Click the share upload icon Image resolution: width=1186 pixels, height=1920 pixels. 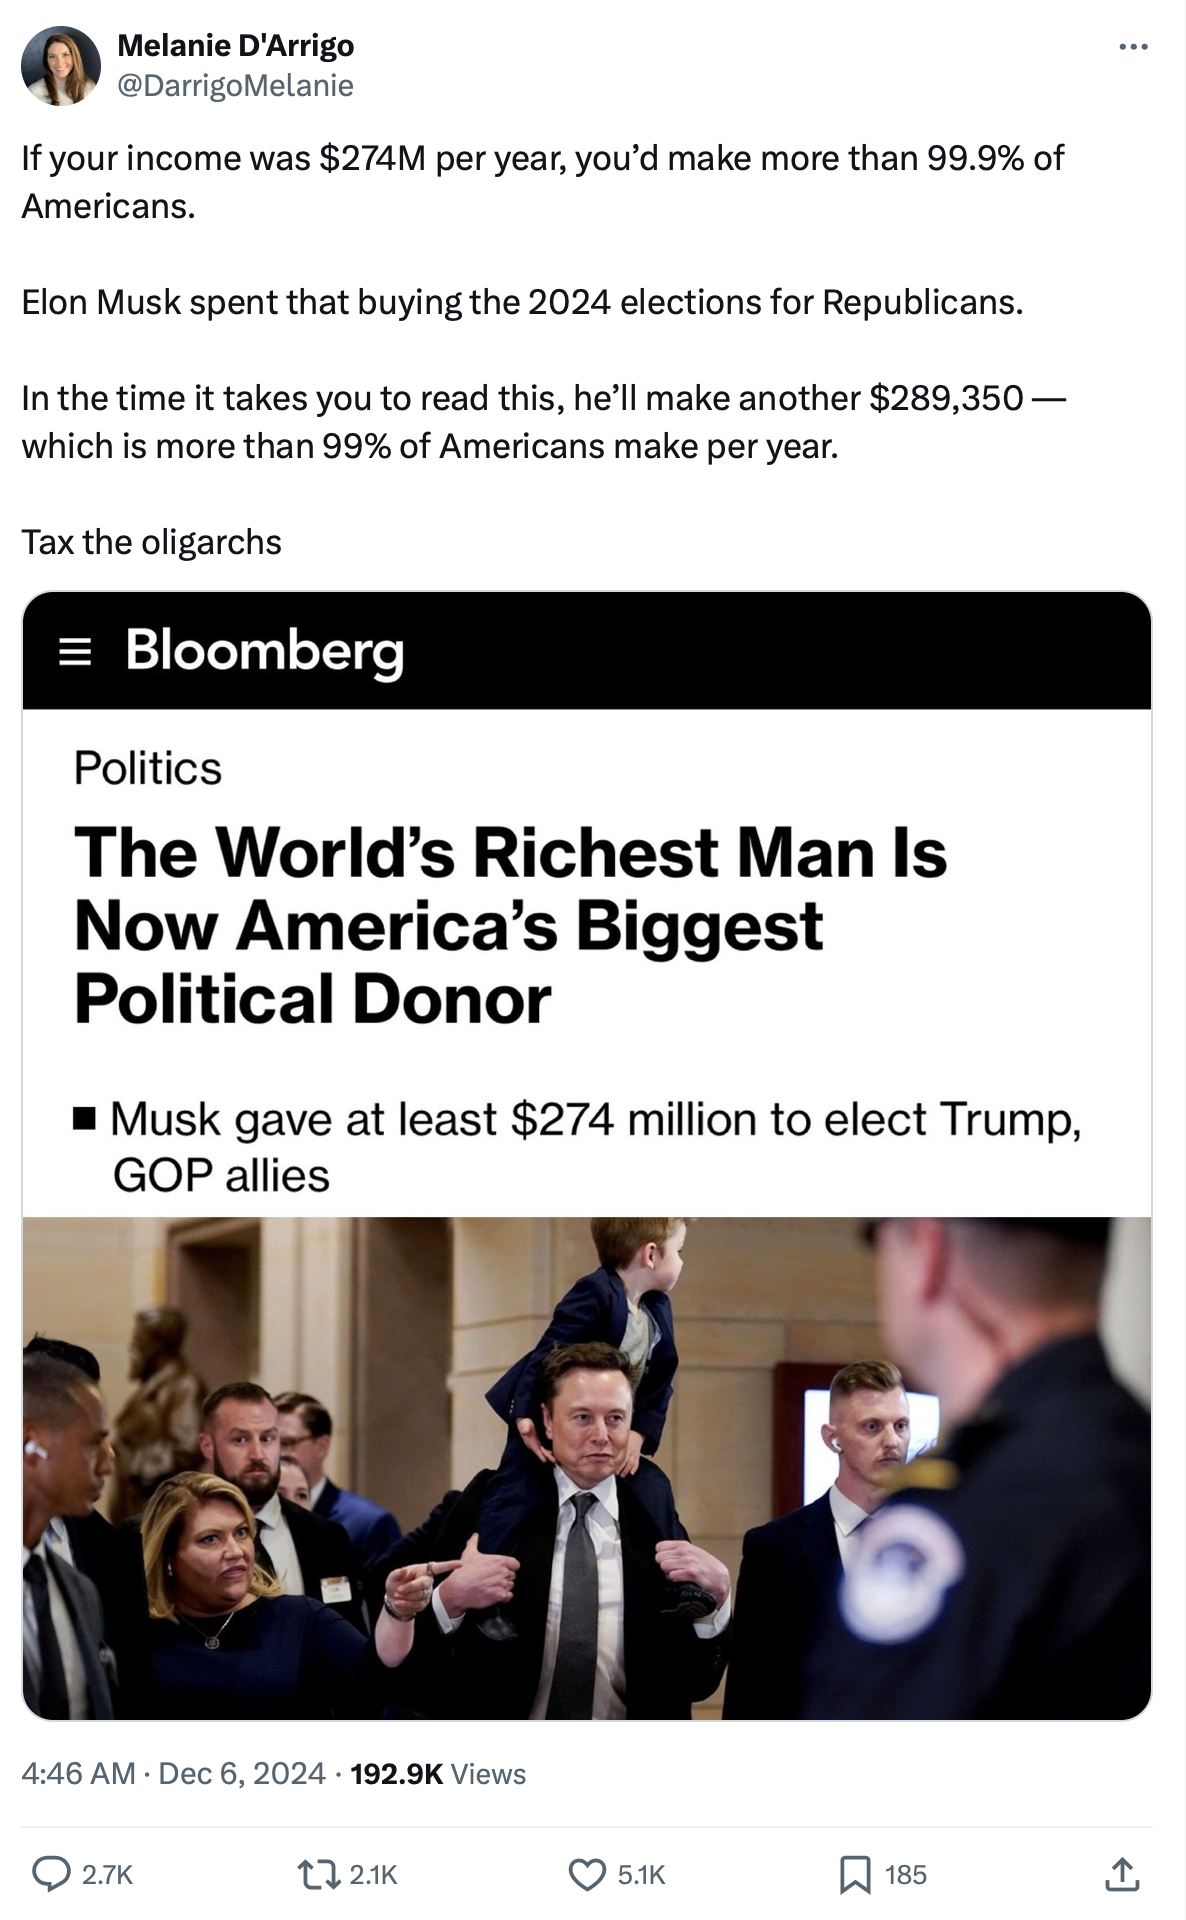click(x=1122, y=1874)
